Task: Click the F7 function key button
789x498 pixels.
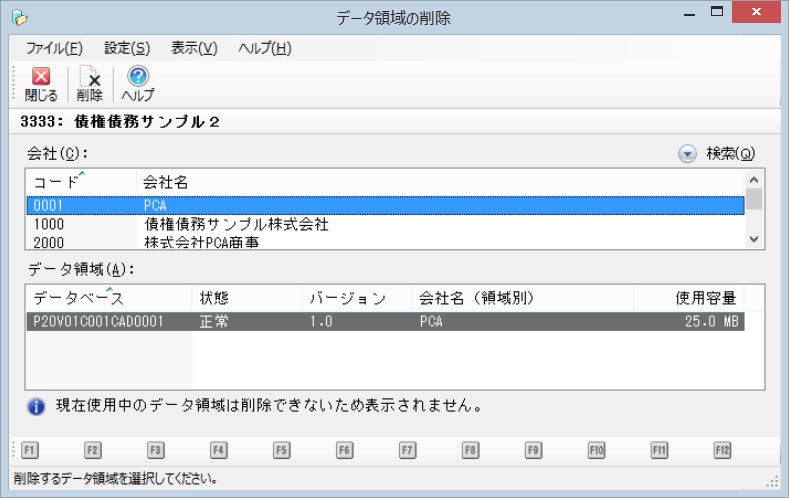Action: 407,450
